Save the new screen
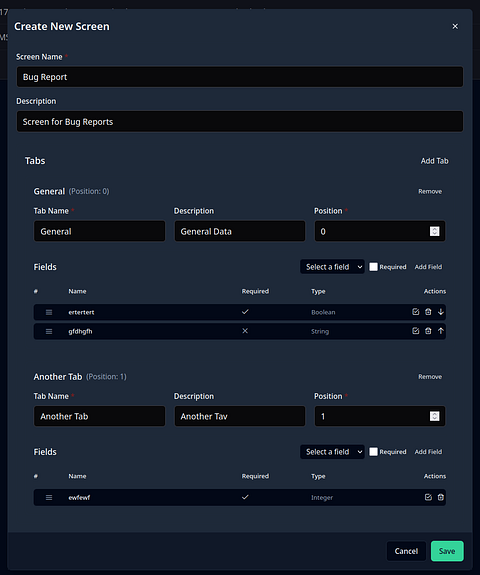 coord(447,551)
